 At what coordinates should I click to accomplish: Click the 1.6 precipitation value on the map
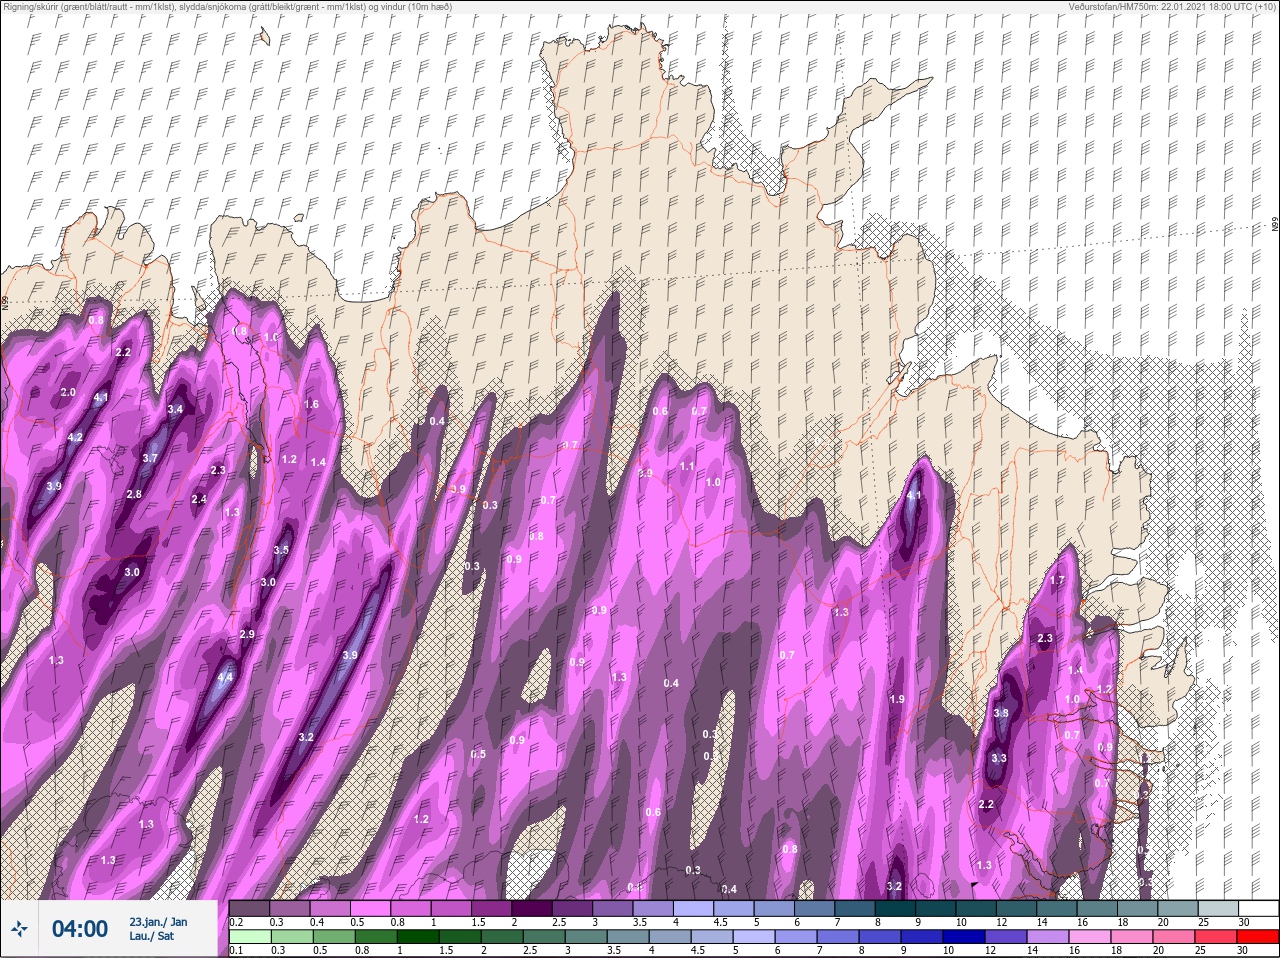coord(311,405)
